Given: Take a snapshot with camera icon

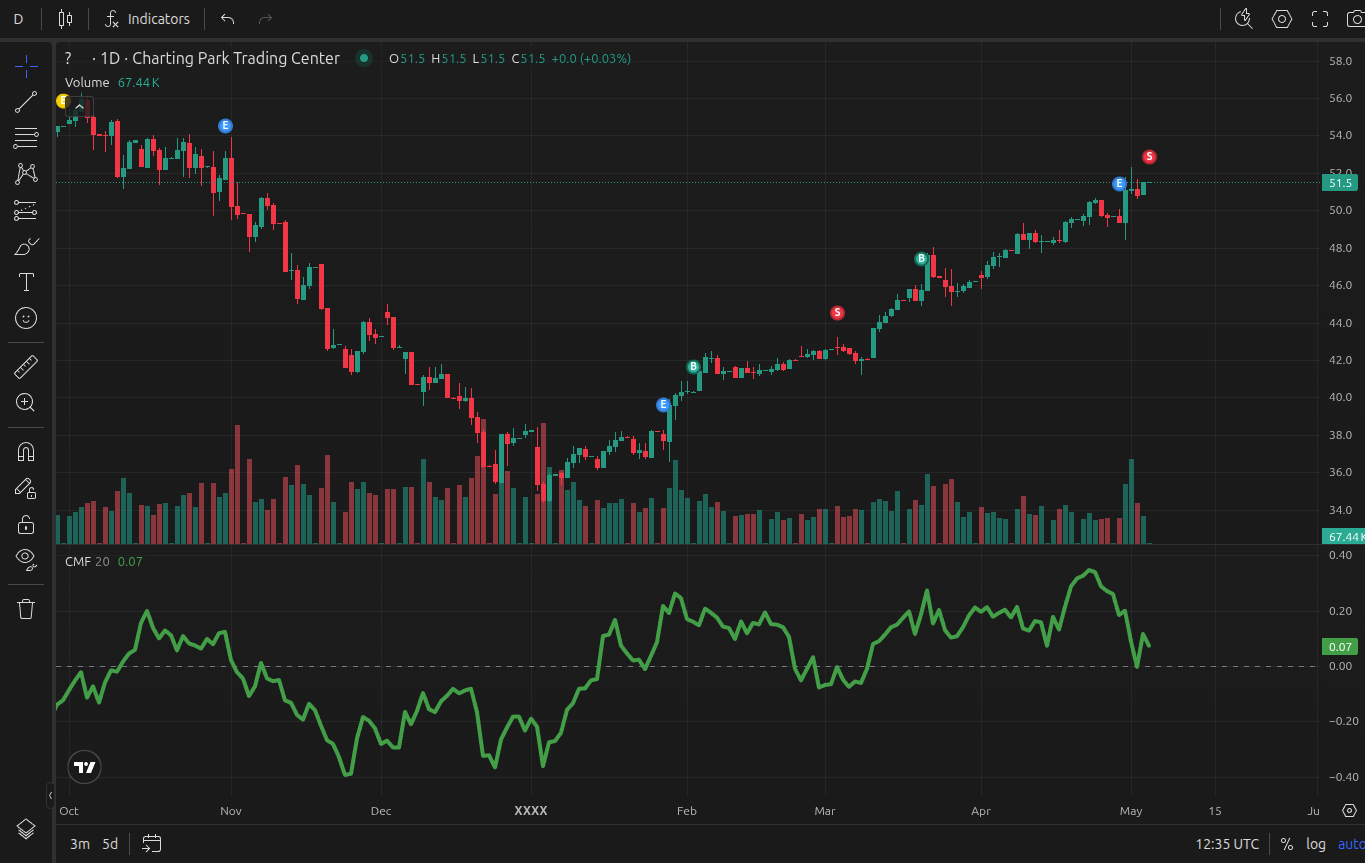Looking at the screenshot, I should (1355, 19).
